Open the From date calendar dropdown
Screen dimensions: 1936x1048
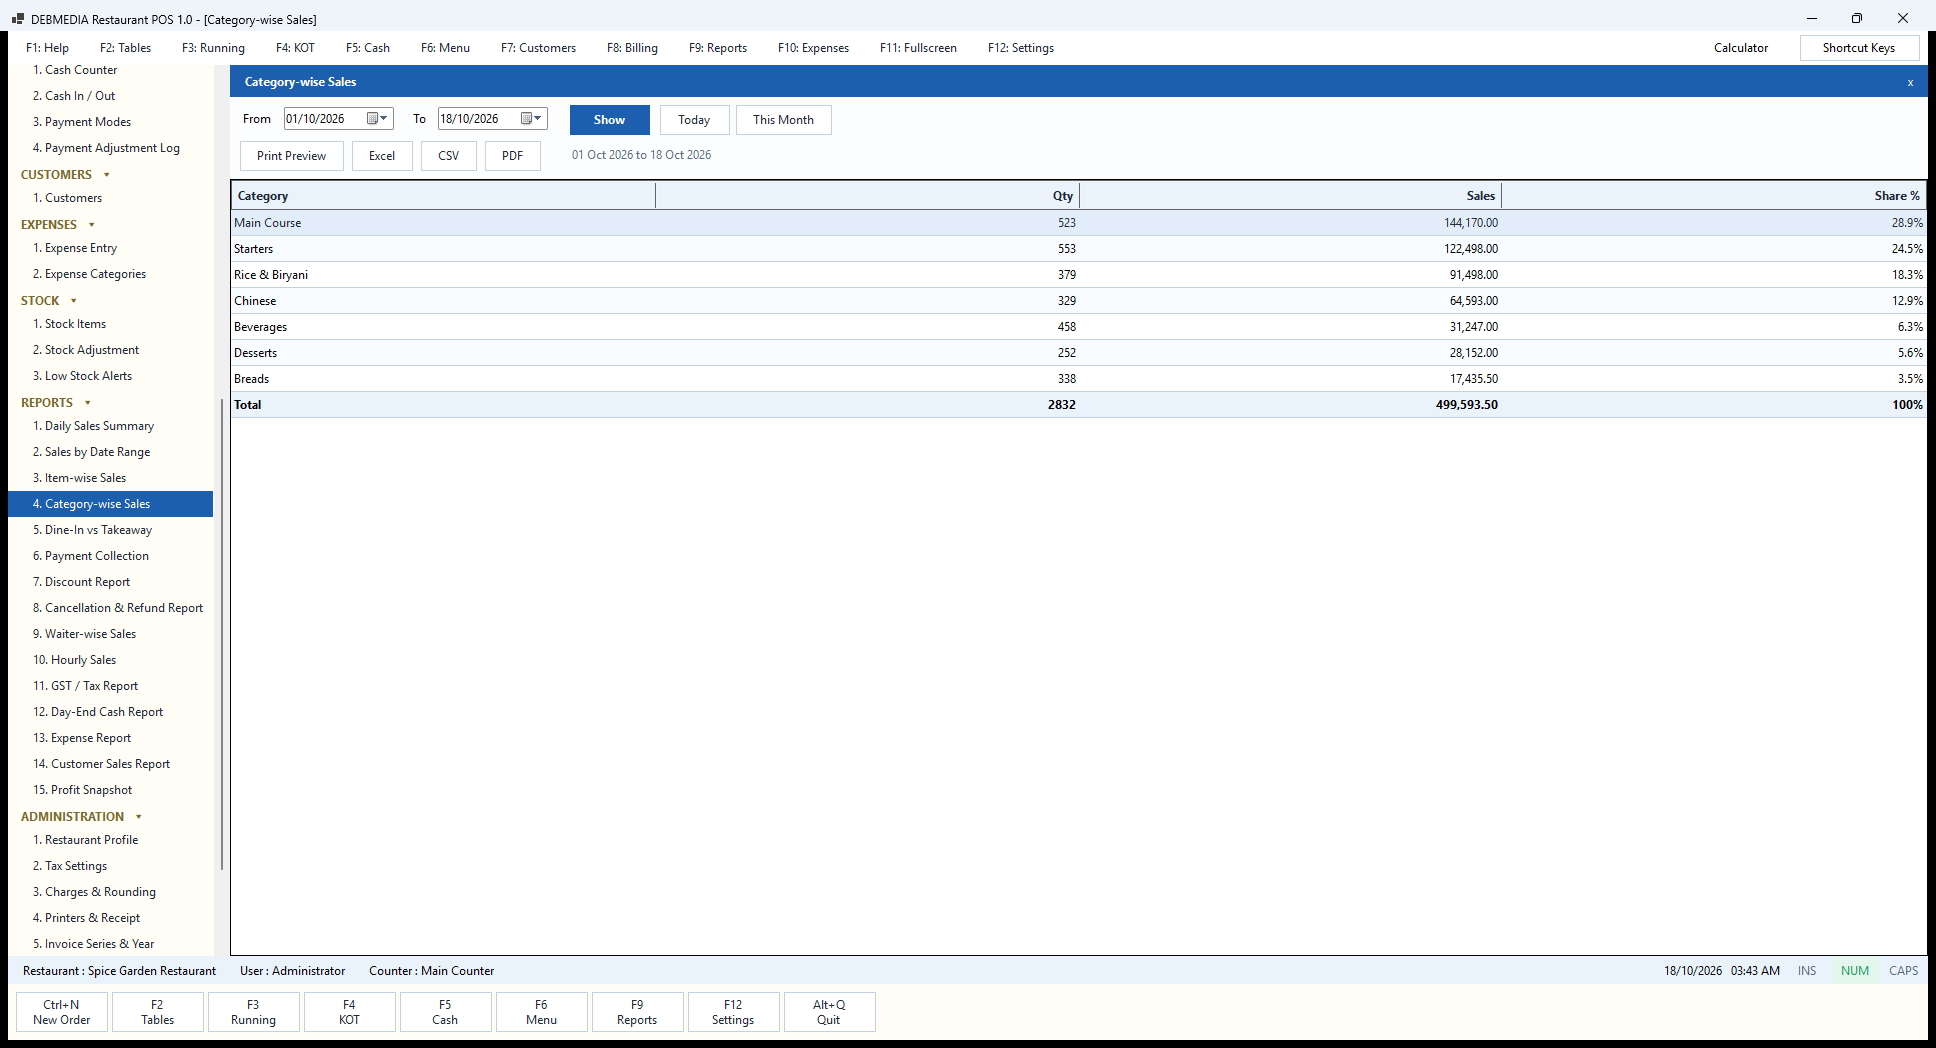(x=377, y=119)
